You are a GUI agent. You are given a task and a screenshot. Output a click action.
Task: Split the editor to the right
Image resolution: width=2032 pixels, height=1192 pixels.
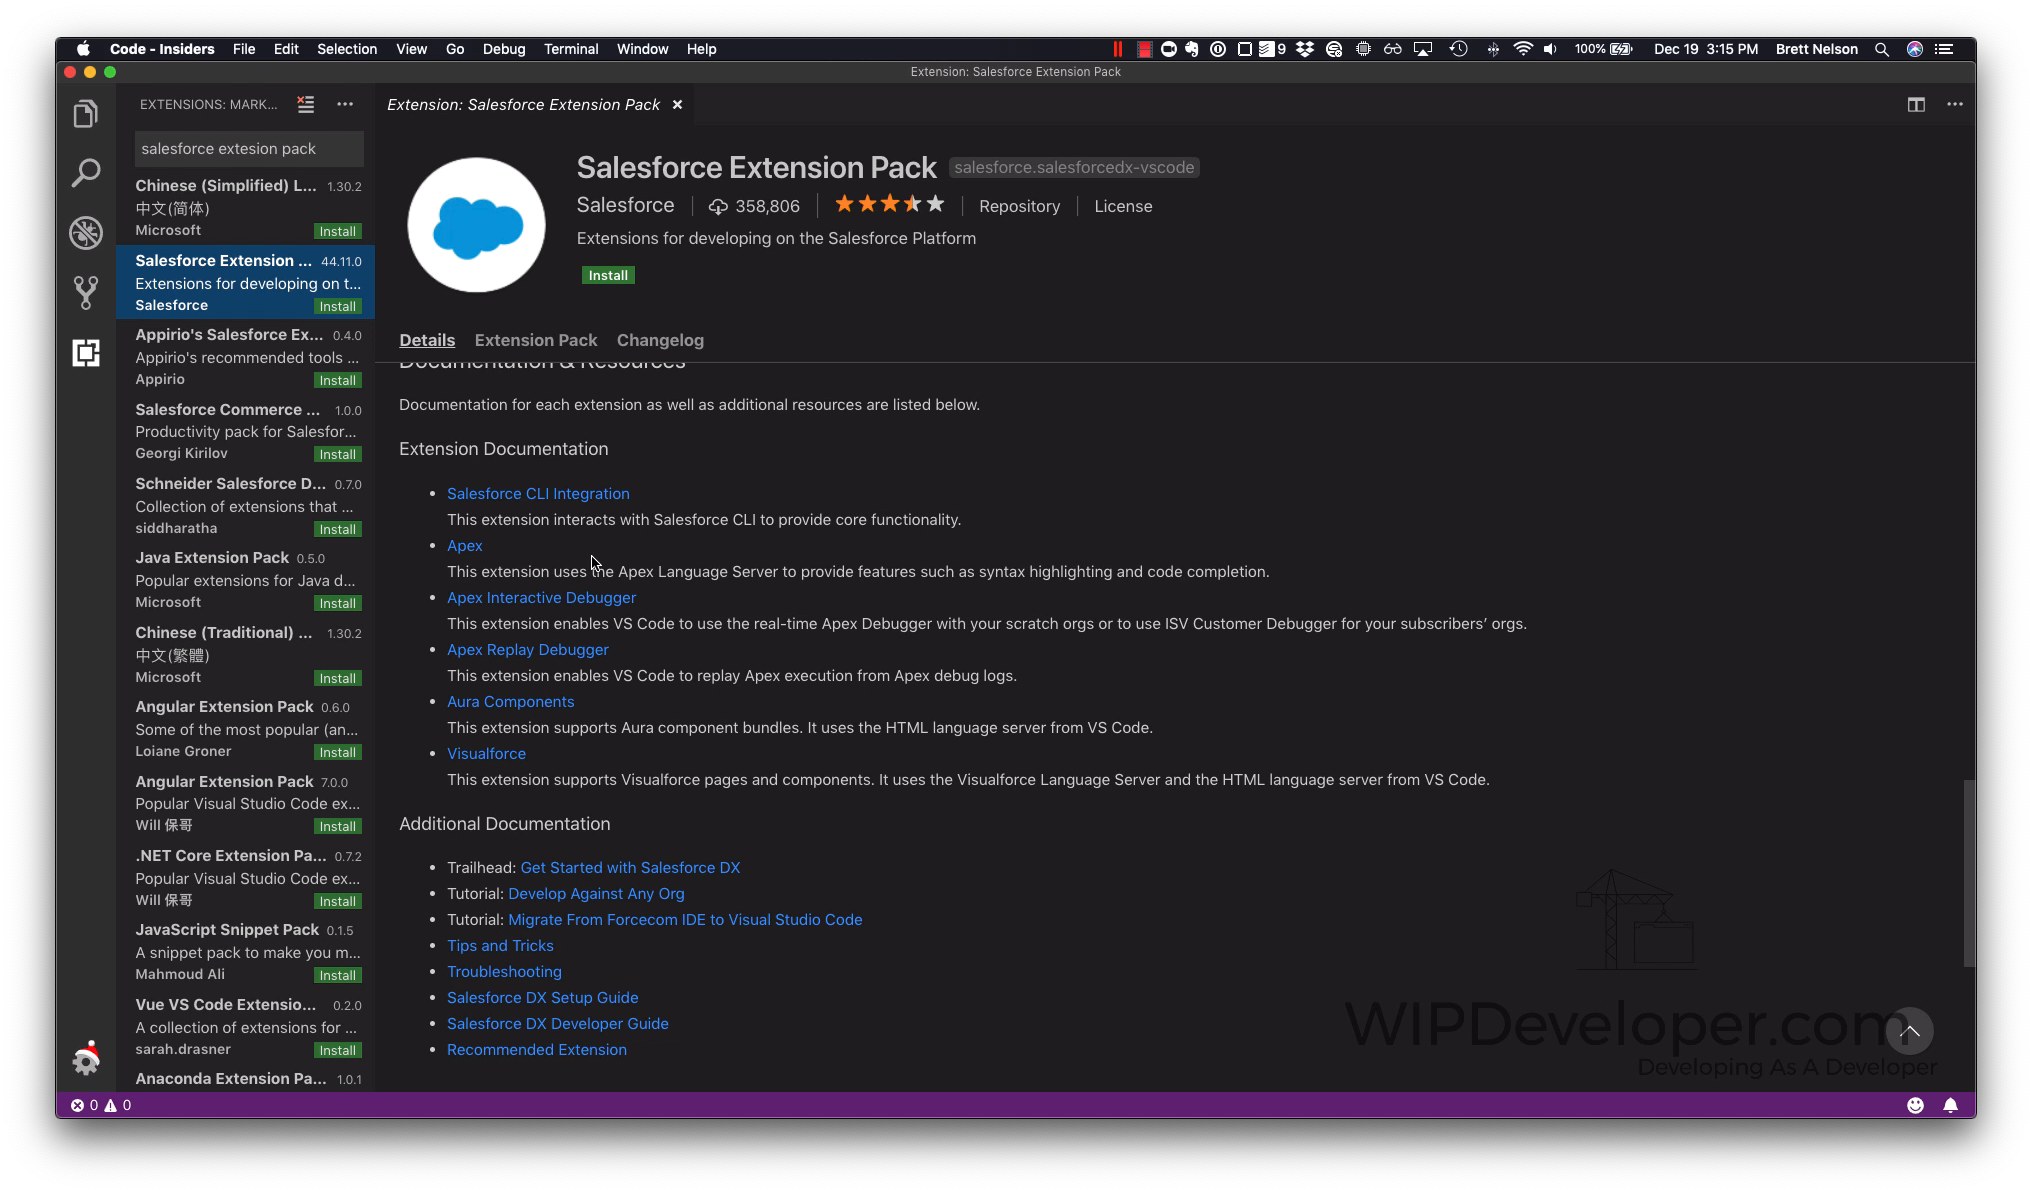click(1916, 104)
